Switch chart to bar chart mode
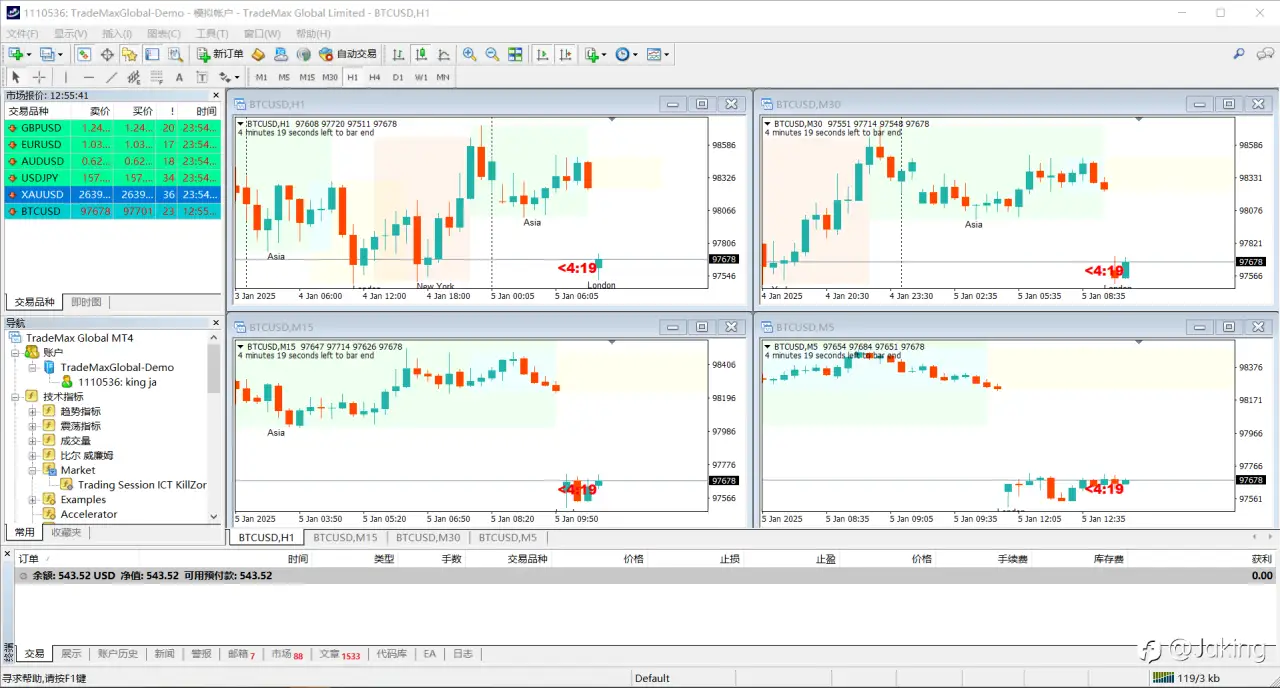The height and width of the screenshot is (688, 1280). (x=398, y=54)
